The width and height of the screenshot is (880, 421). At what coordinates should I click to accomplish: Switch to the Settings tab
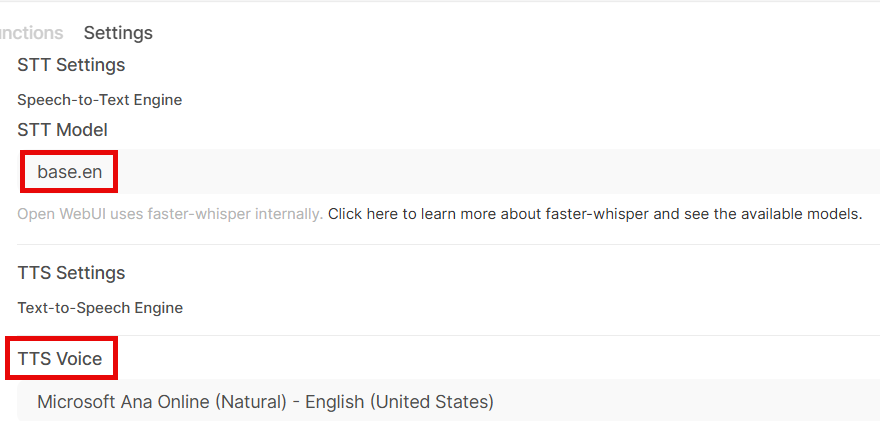[x=118, y=33]
